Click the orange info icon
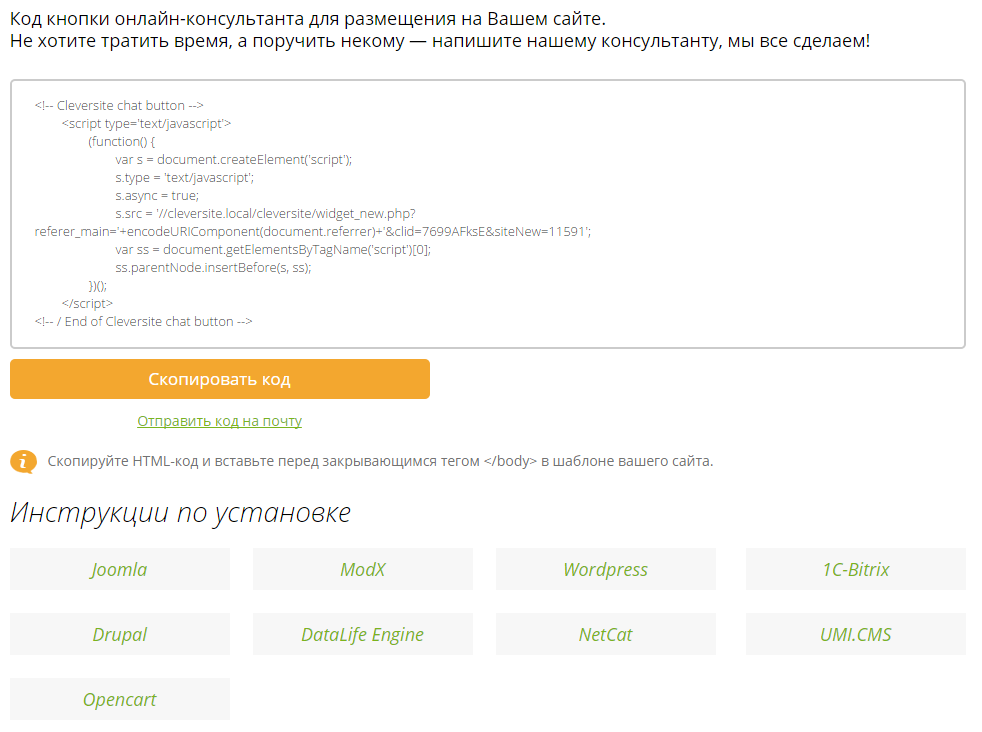 23,461
